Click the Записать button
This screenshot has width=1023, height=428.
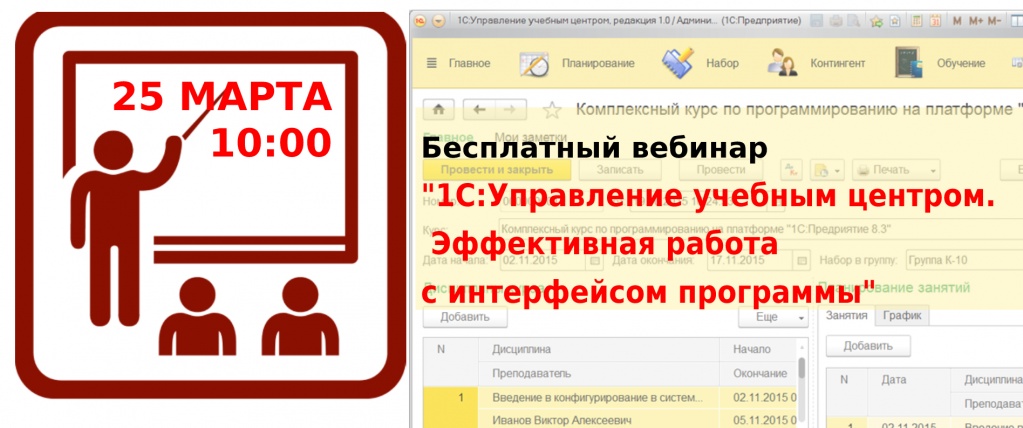tap(620, 170)
